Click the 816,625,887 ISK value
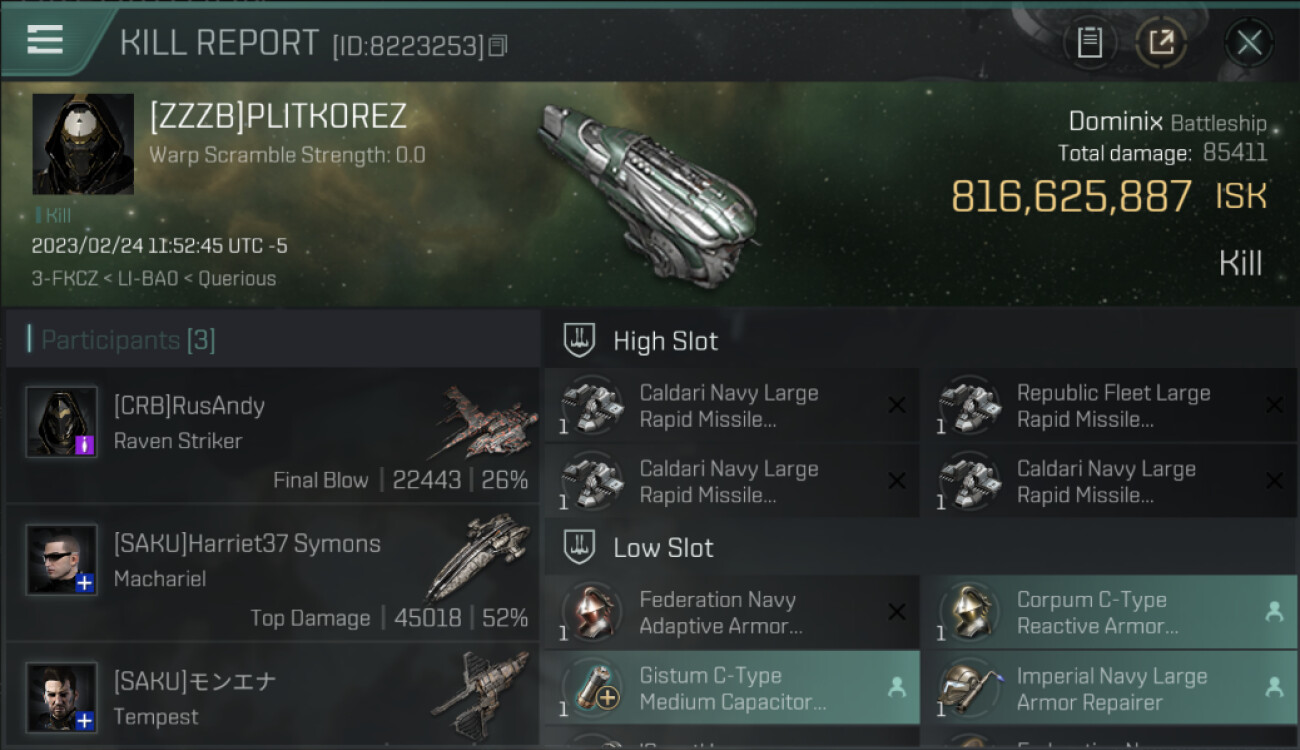The height and width of the screenshot is (750, 1300). tap(1071, 197)
